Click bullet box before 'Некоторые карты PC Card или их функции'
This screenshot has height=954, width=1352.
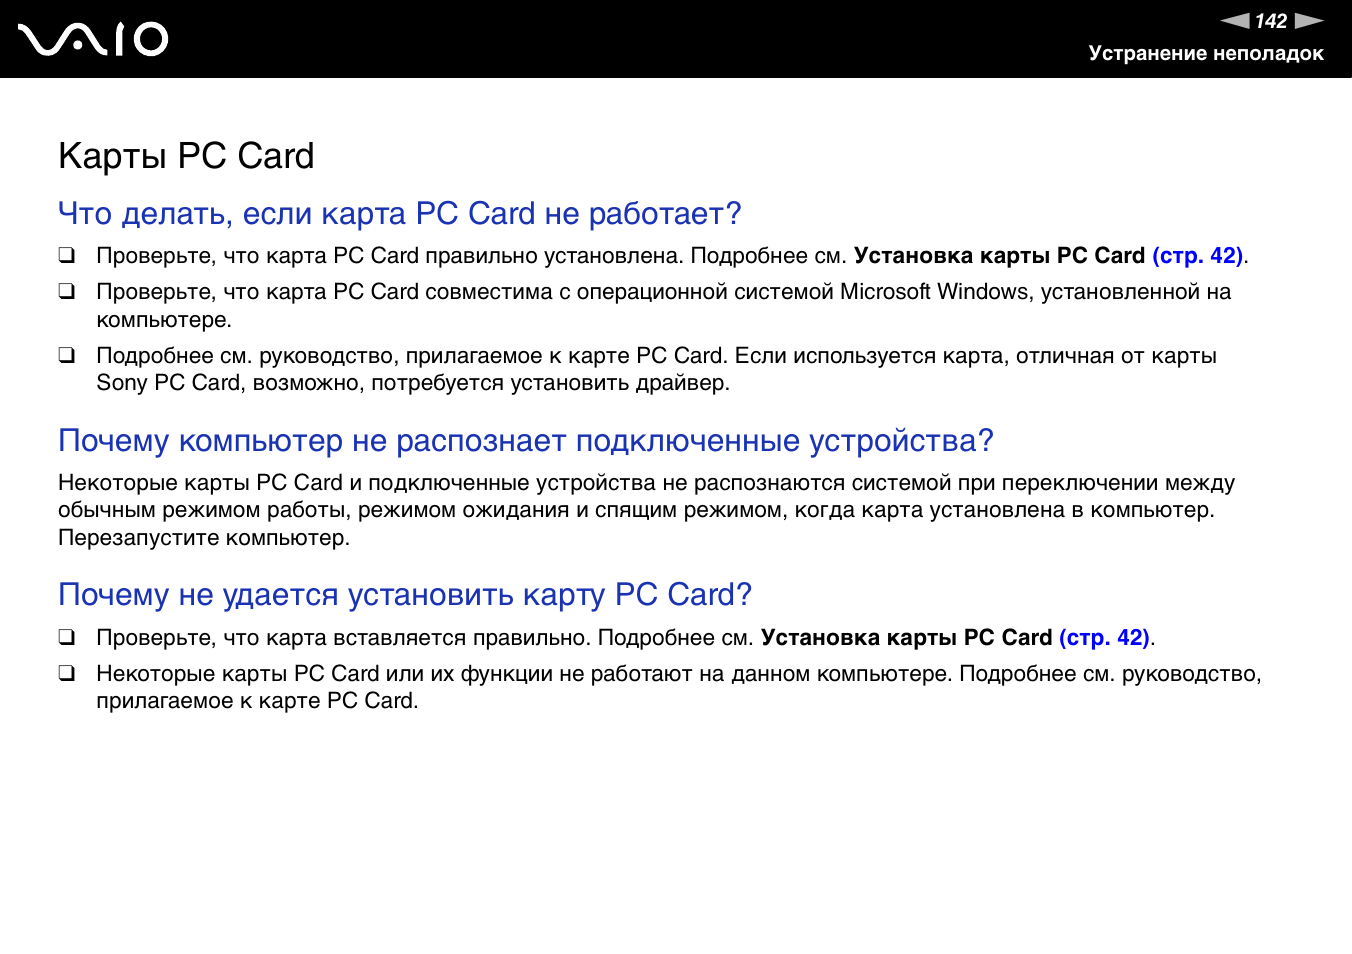[x=66, y=673]
